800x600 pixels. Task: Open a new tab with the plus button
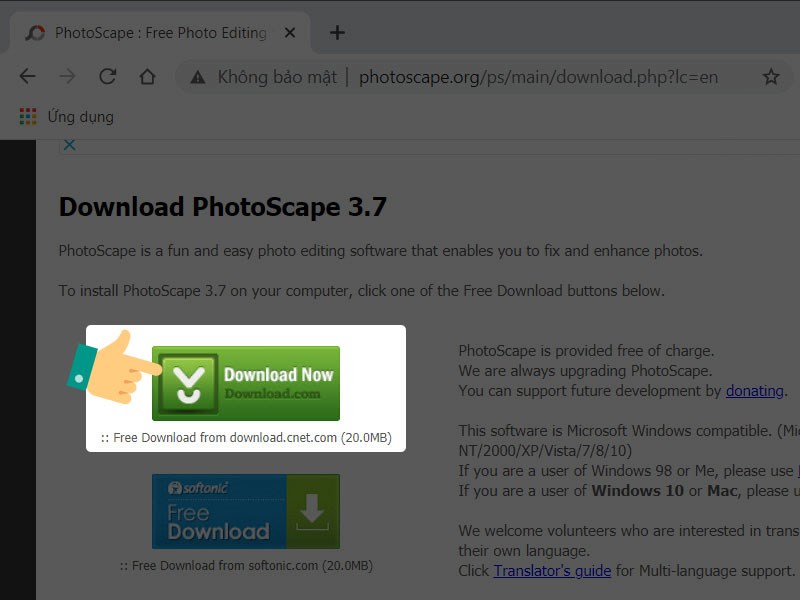click(x=337, y=32)
